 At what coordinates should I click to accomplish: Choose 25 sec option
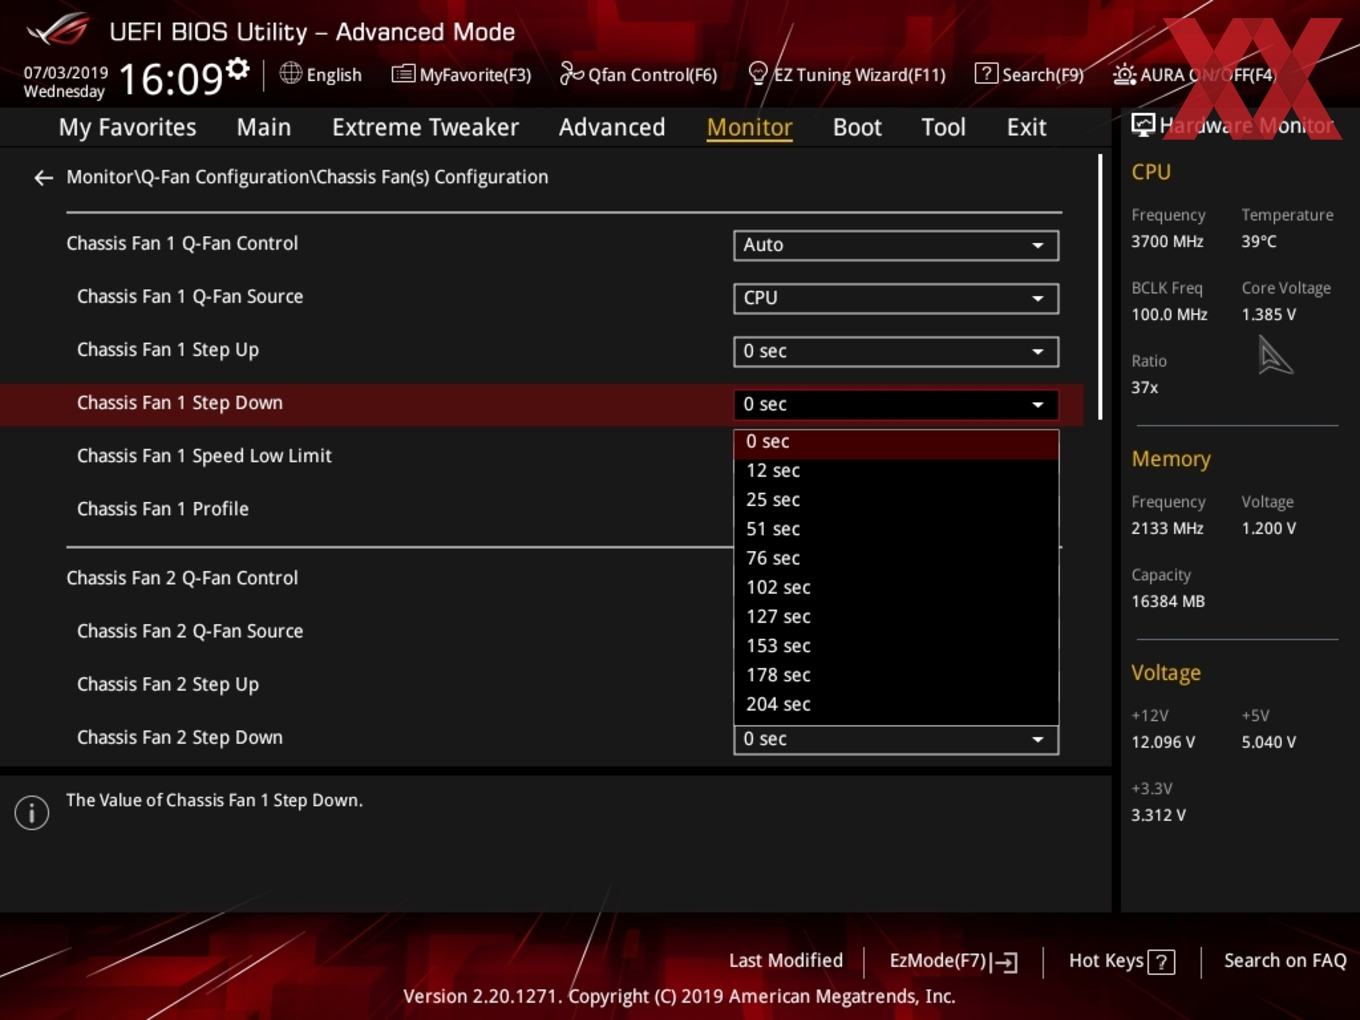pyautogui.click(x=896, y=500)
